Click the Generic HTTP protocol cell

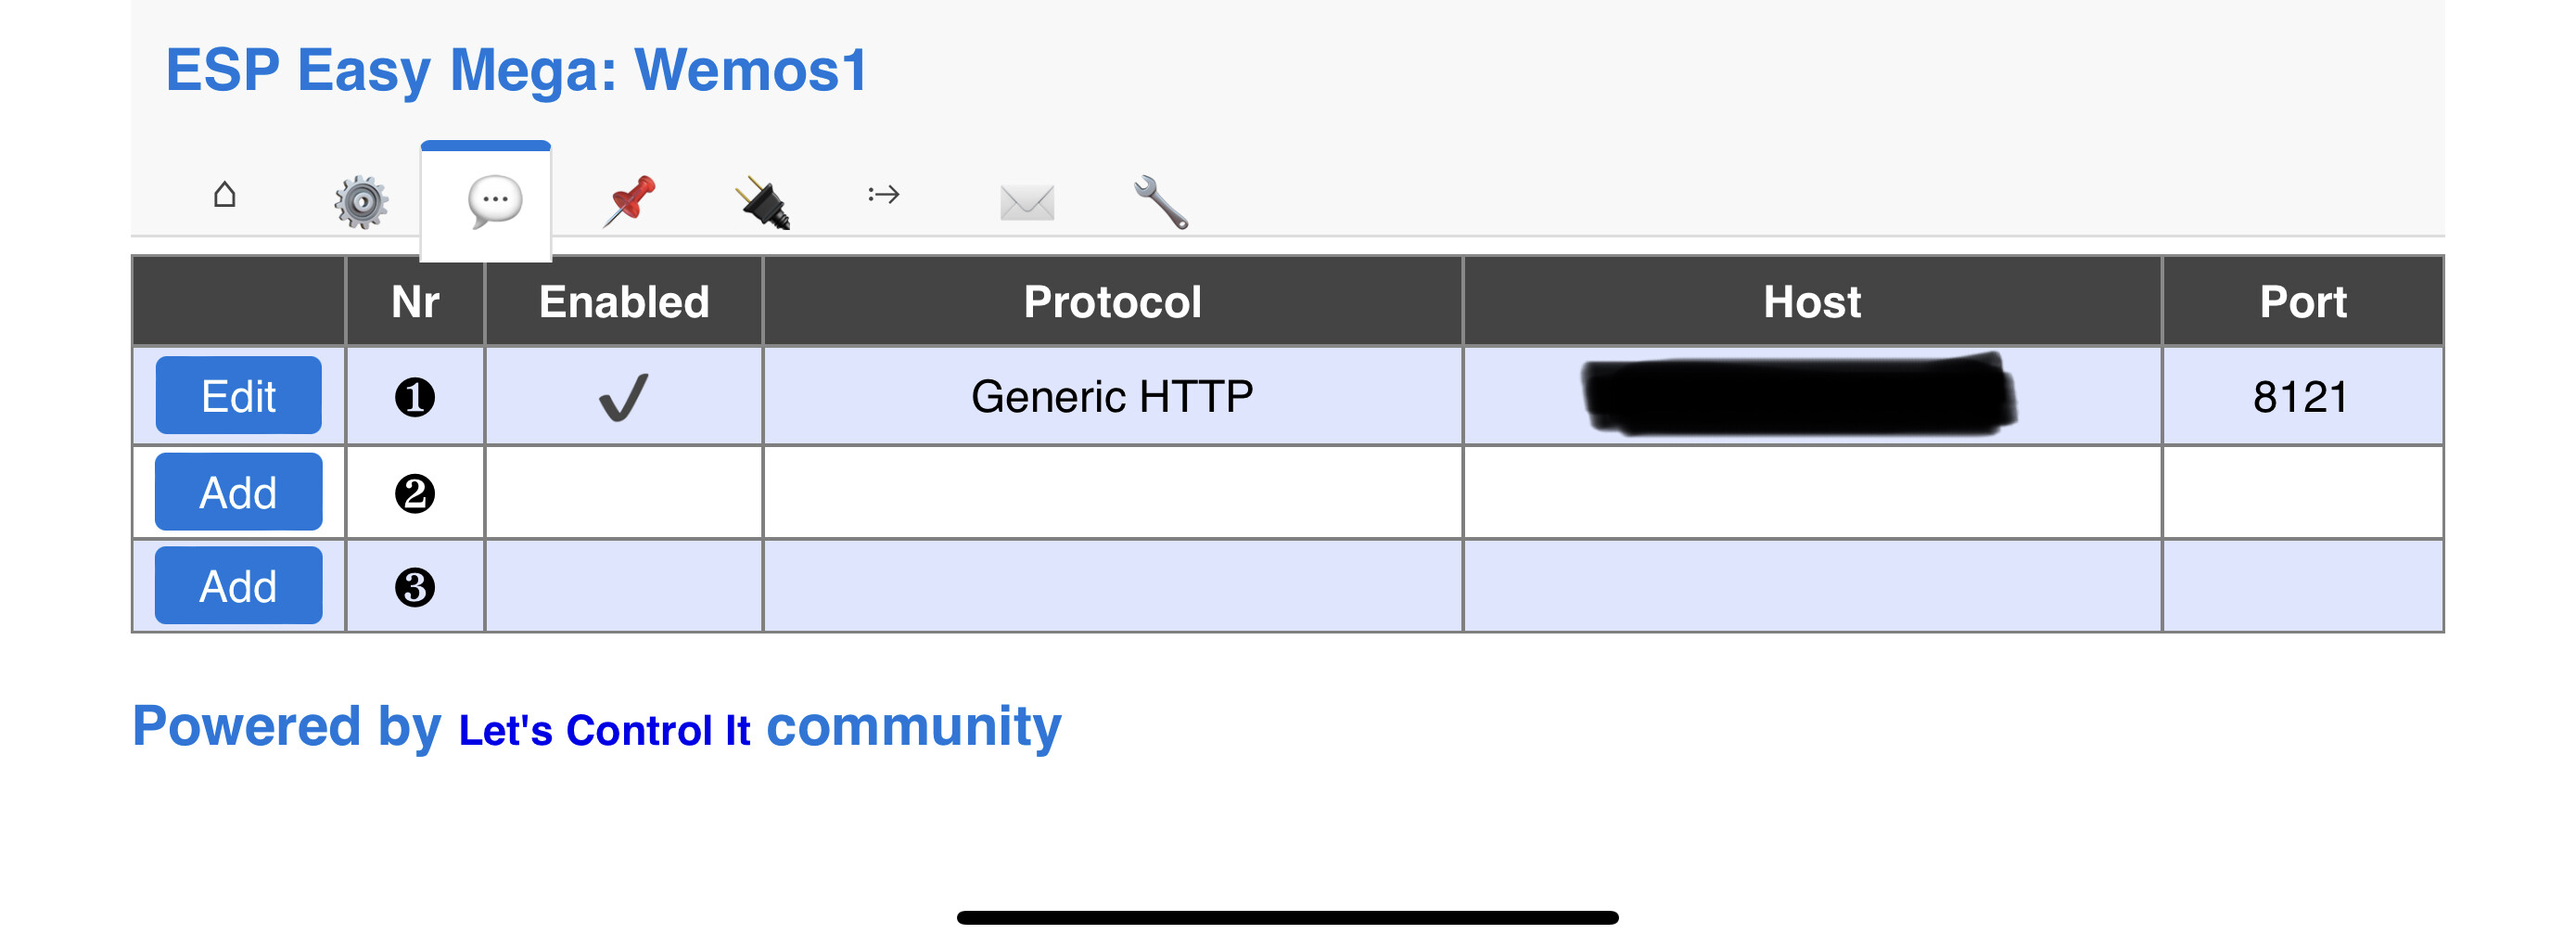(1112, 397)
